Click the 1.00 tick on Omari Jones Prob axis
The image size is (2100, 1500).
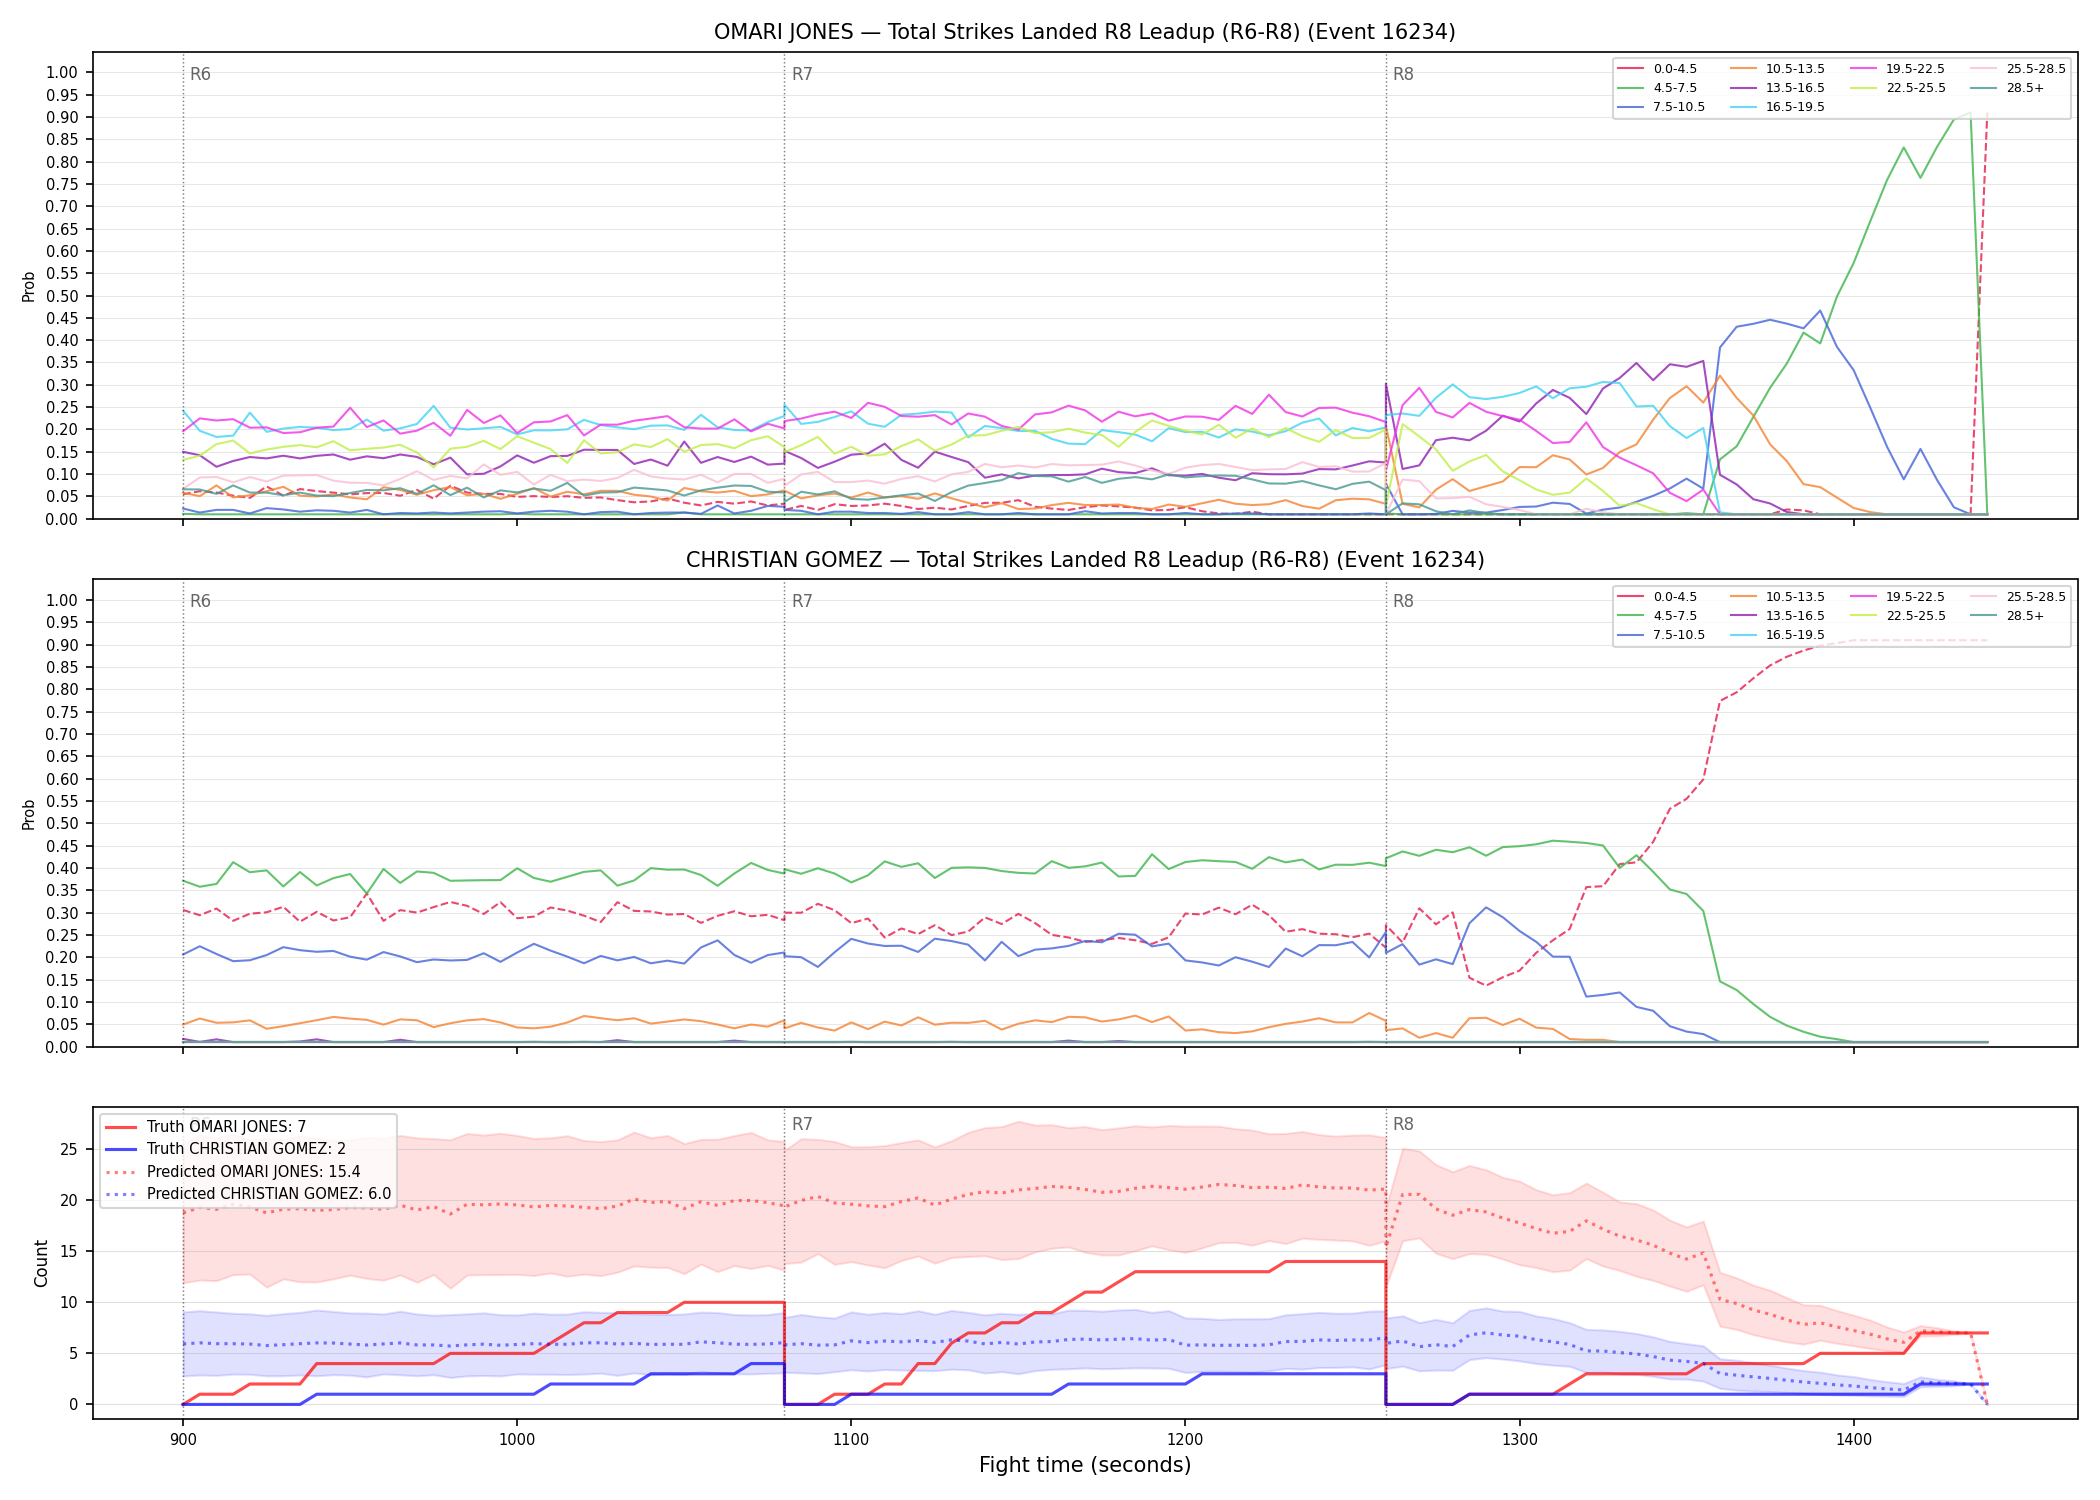click(62, 72)
